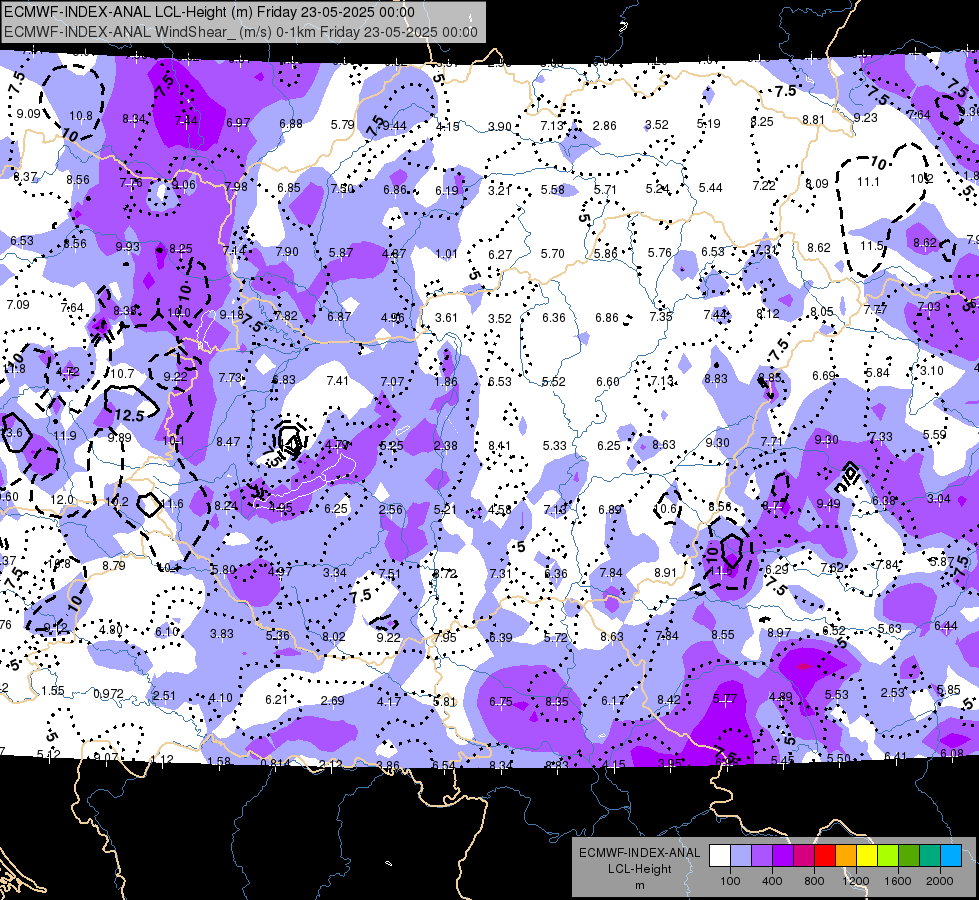This screenshot has height=900, width=979.
Task: Click the wind shear value '3.61'
Action: (446, 318)
